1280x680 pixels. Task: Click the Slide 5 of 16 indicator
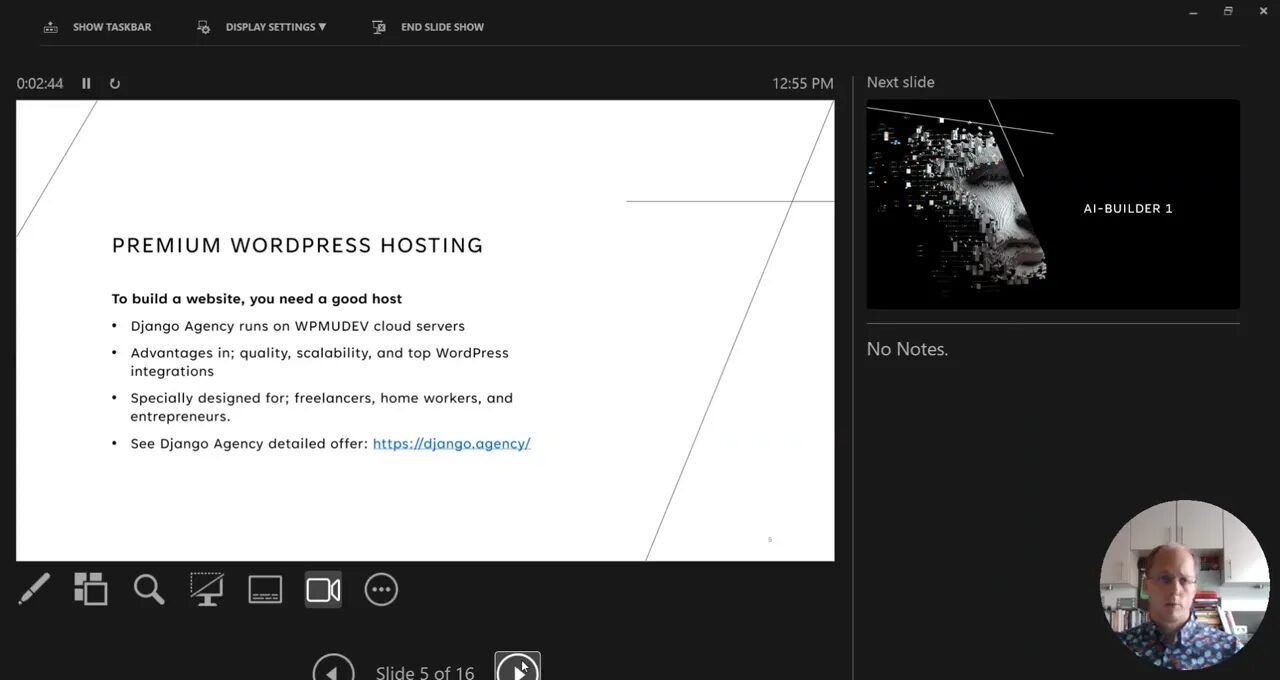pos(425,672)
